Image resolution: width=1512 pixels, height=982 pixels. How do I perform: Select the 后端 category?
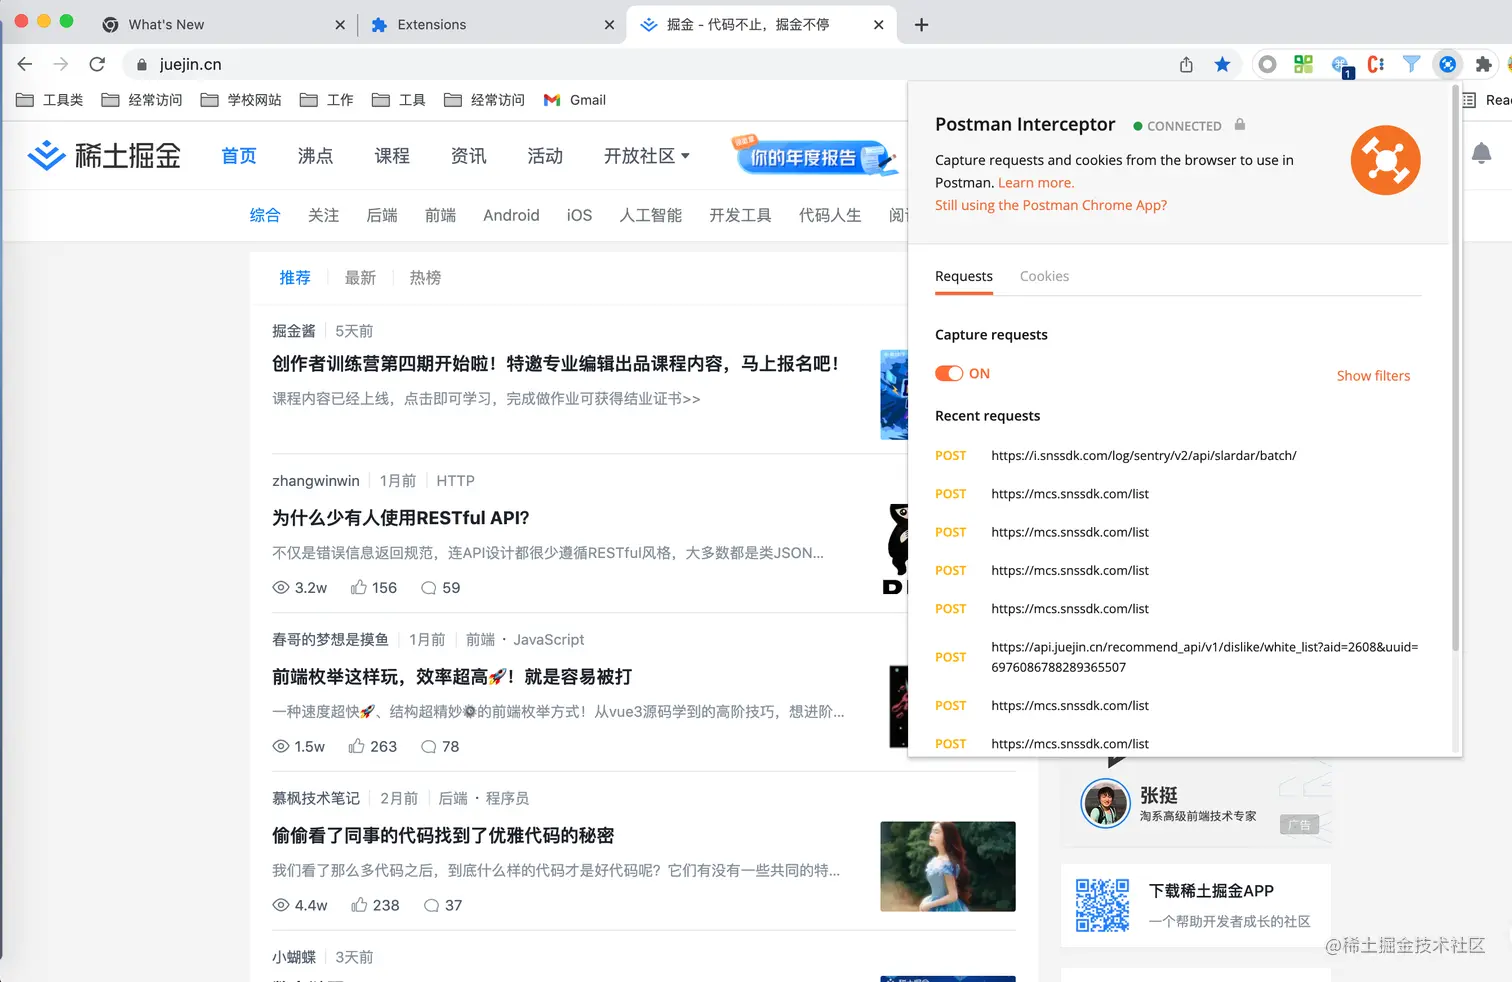pyautogui.click(x=382, y=215)
